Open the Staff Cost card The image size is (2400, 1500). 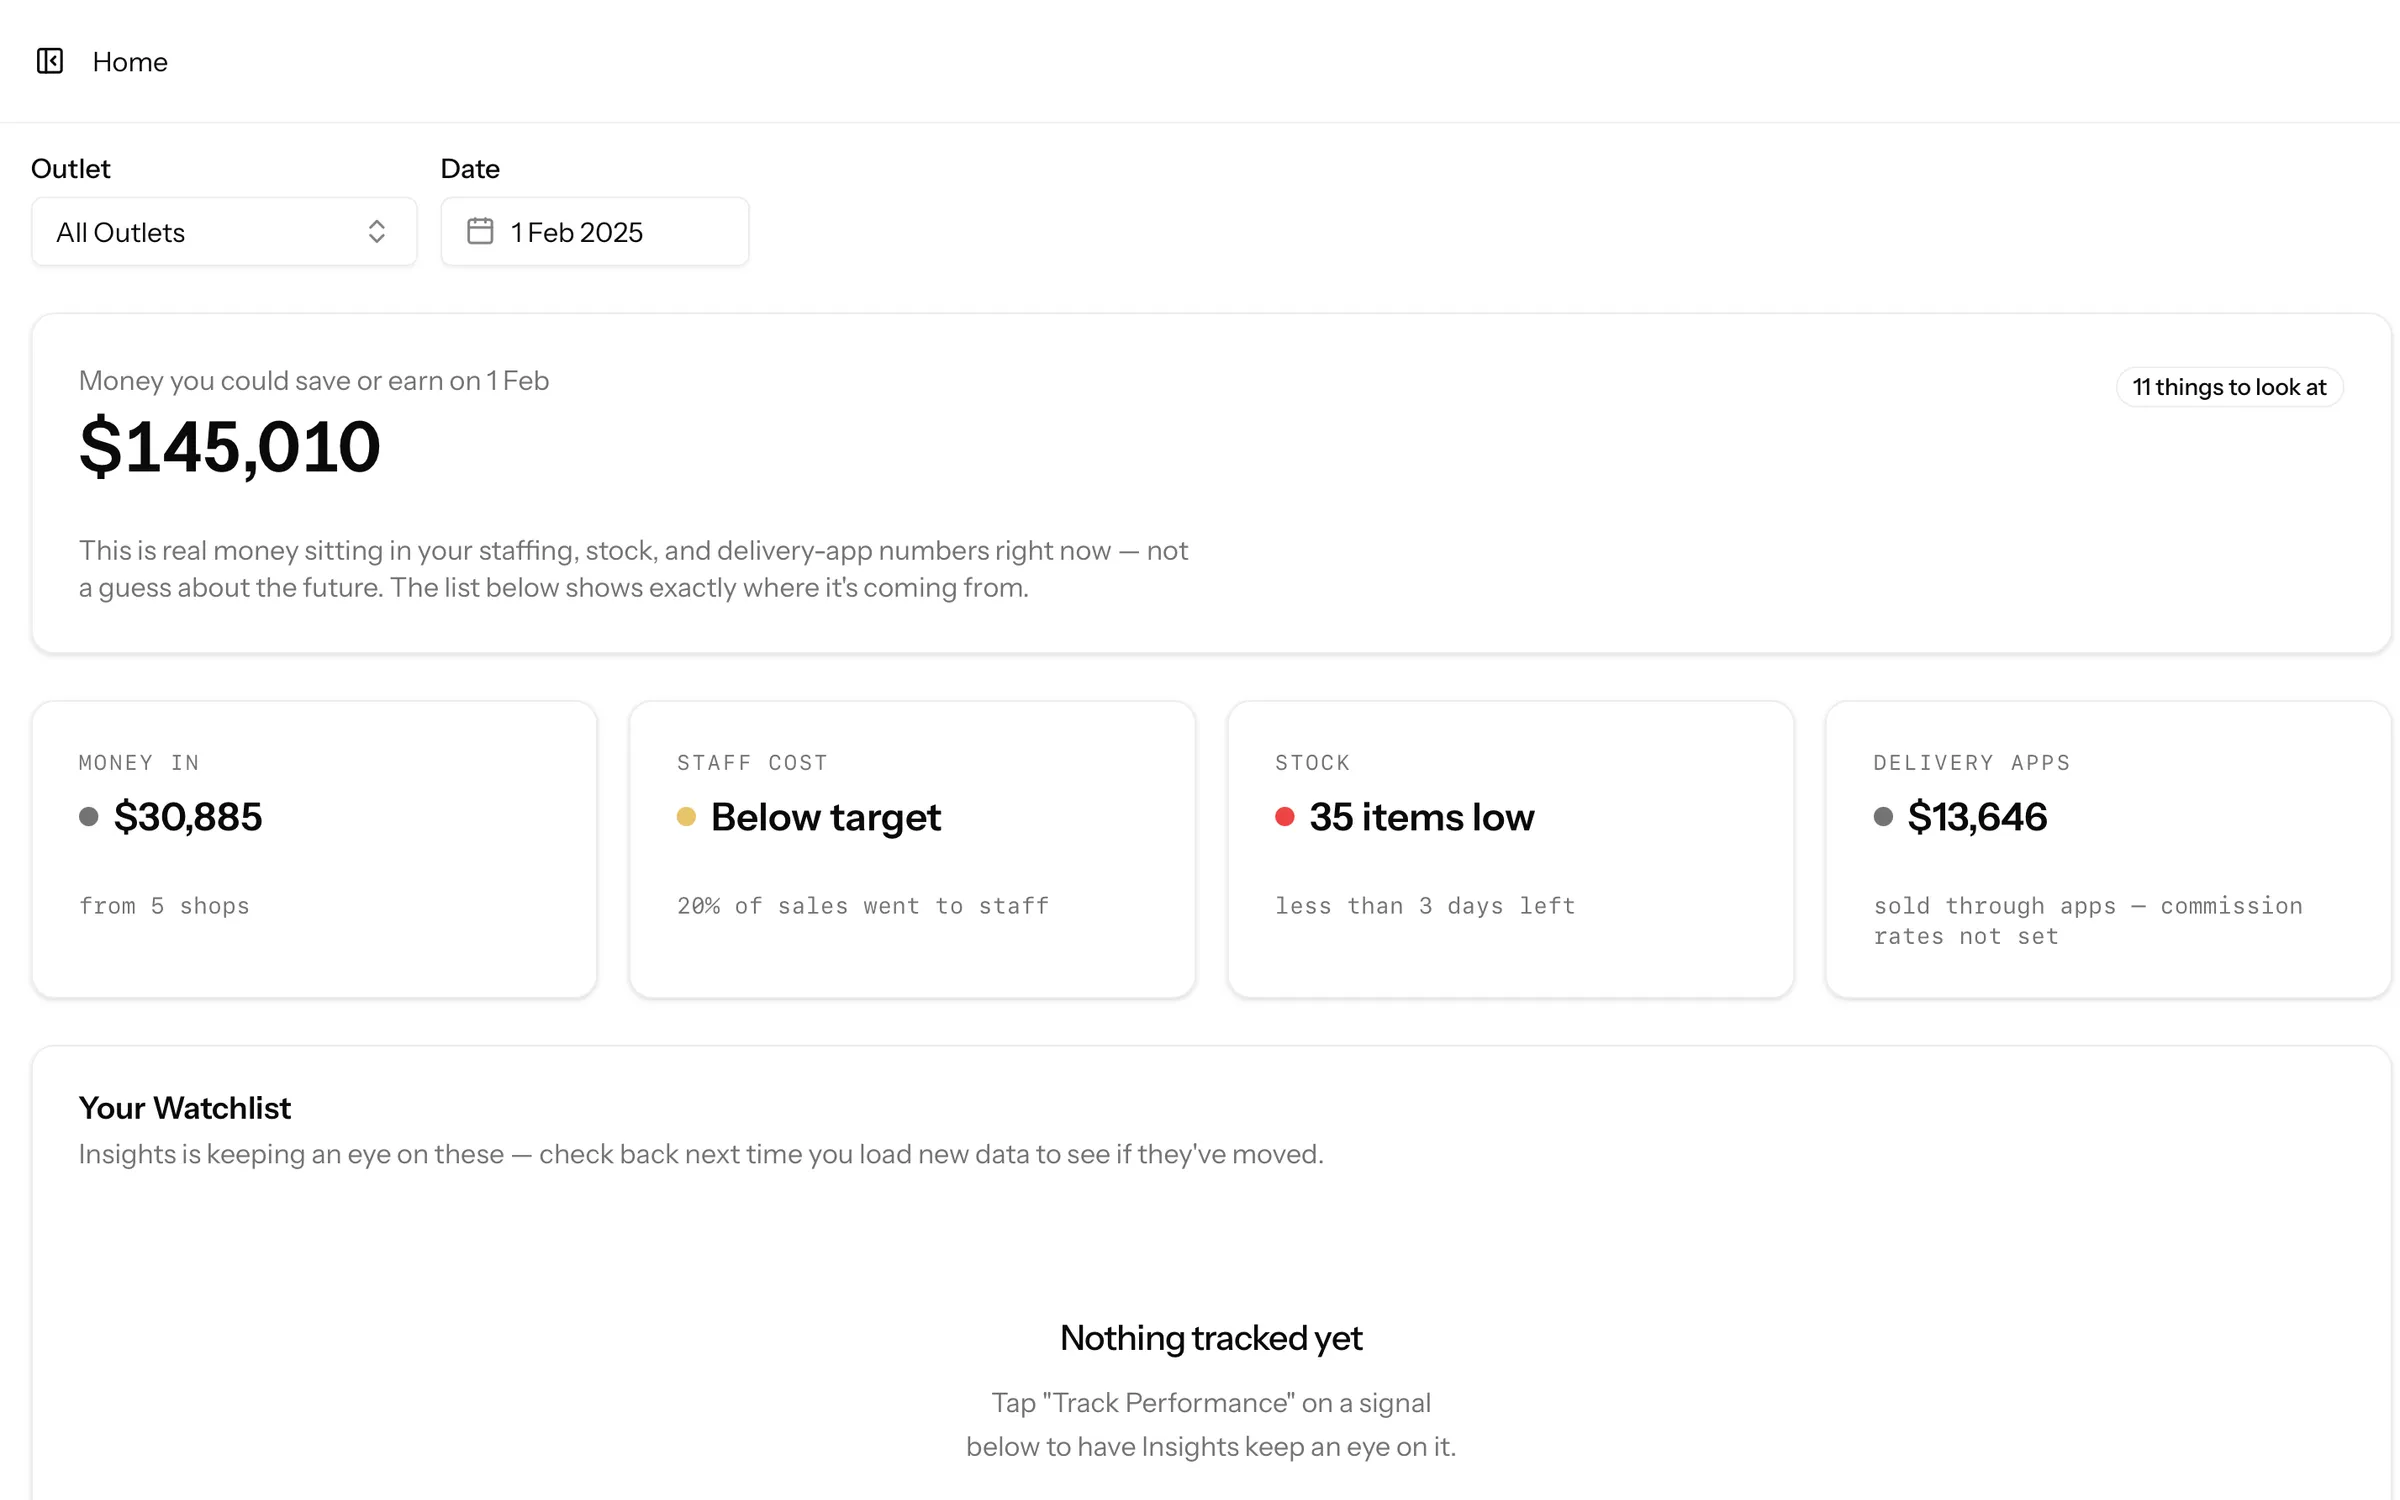click(912, 849)
